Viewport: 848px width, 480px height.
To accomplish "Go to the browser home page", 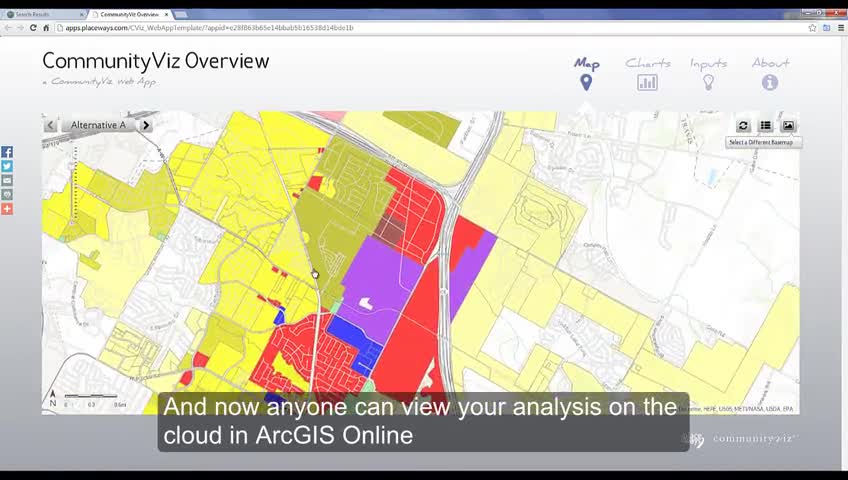I will [x=46, y=28].
